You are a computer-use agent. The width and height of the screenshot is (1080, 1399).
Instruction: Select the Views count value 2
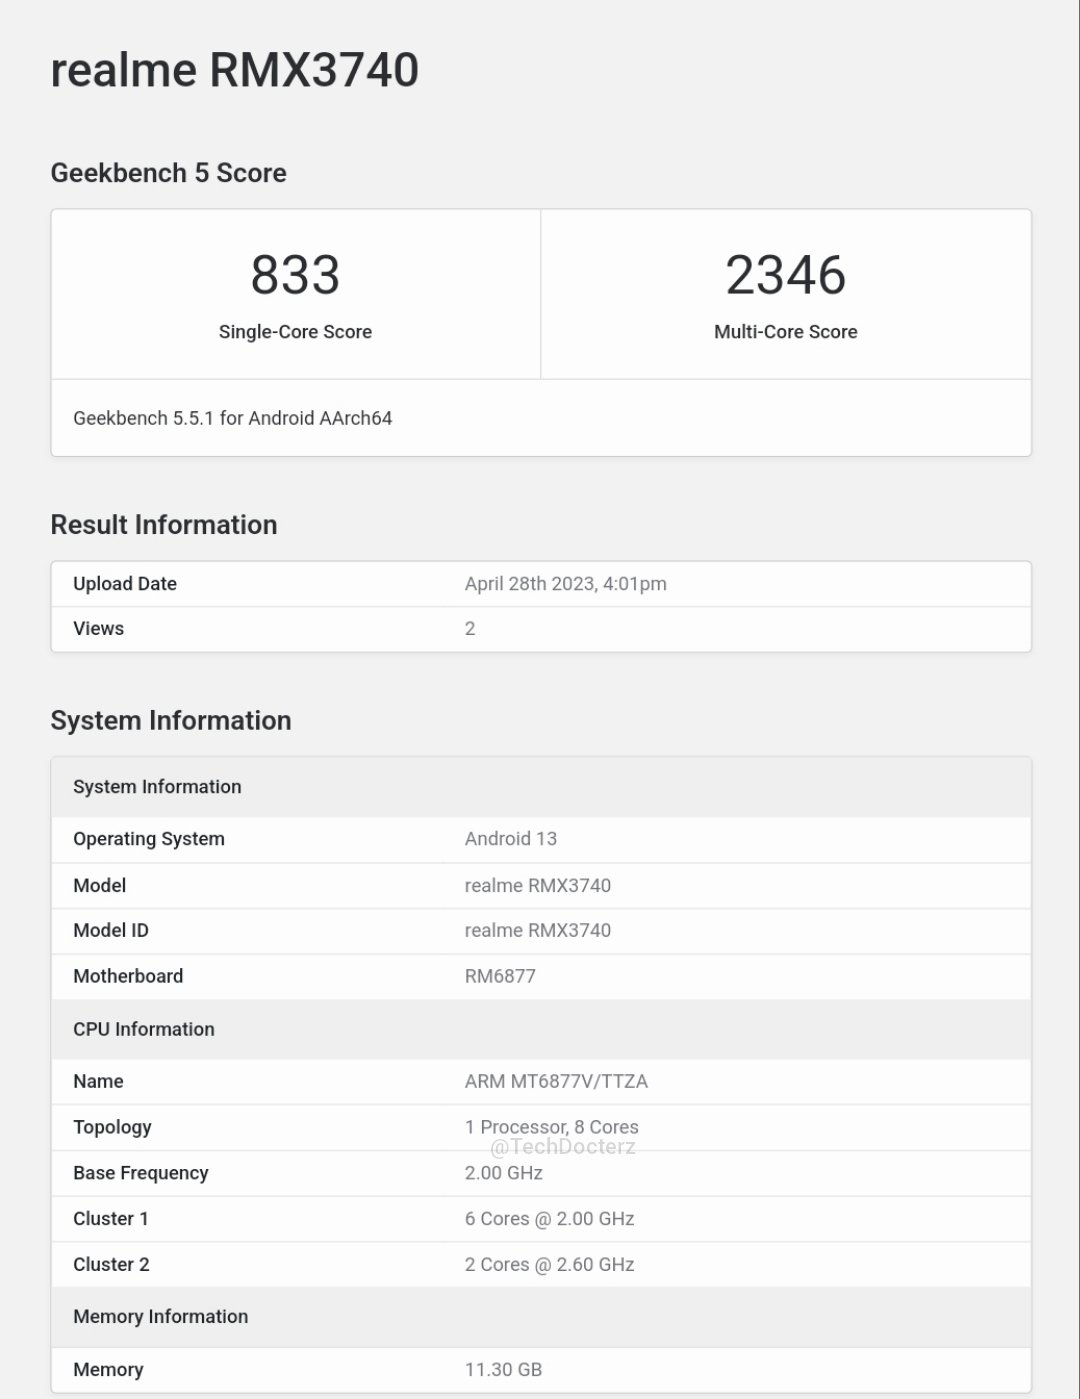(470, 629)
